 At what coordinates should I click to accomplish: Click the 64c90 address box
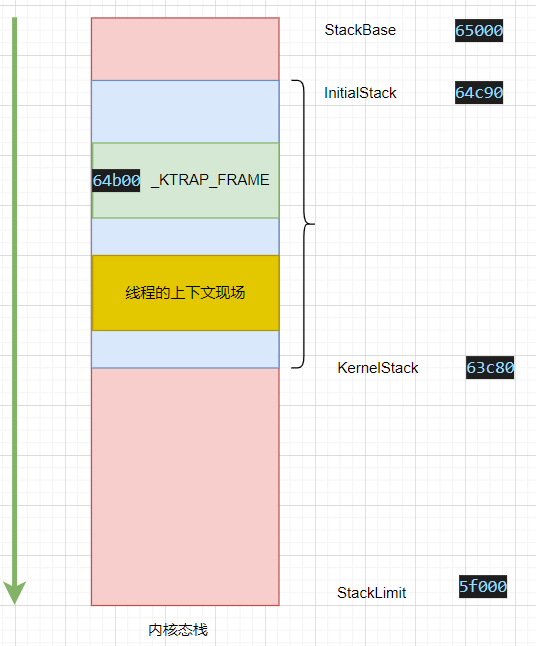pyautogui.click(x=479, y=93)
